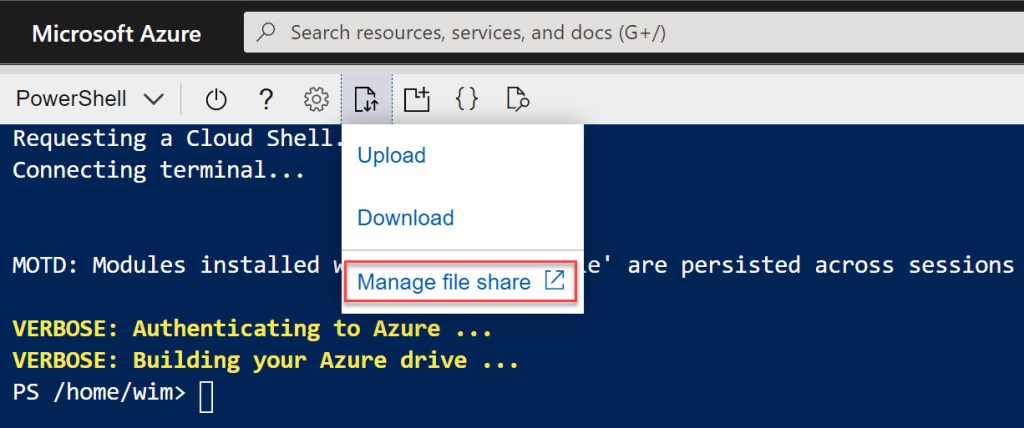Click the 'PS /home/wim>' prompt text
This screenshot has width=1024, height=428.
click(99, 393)
